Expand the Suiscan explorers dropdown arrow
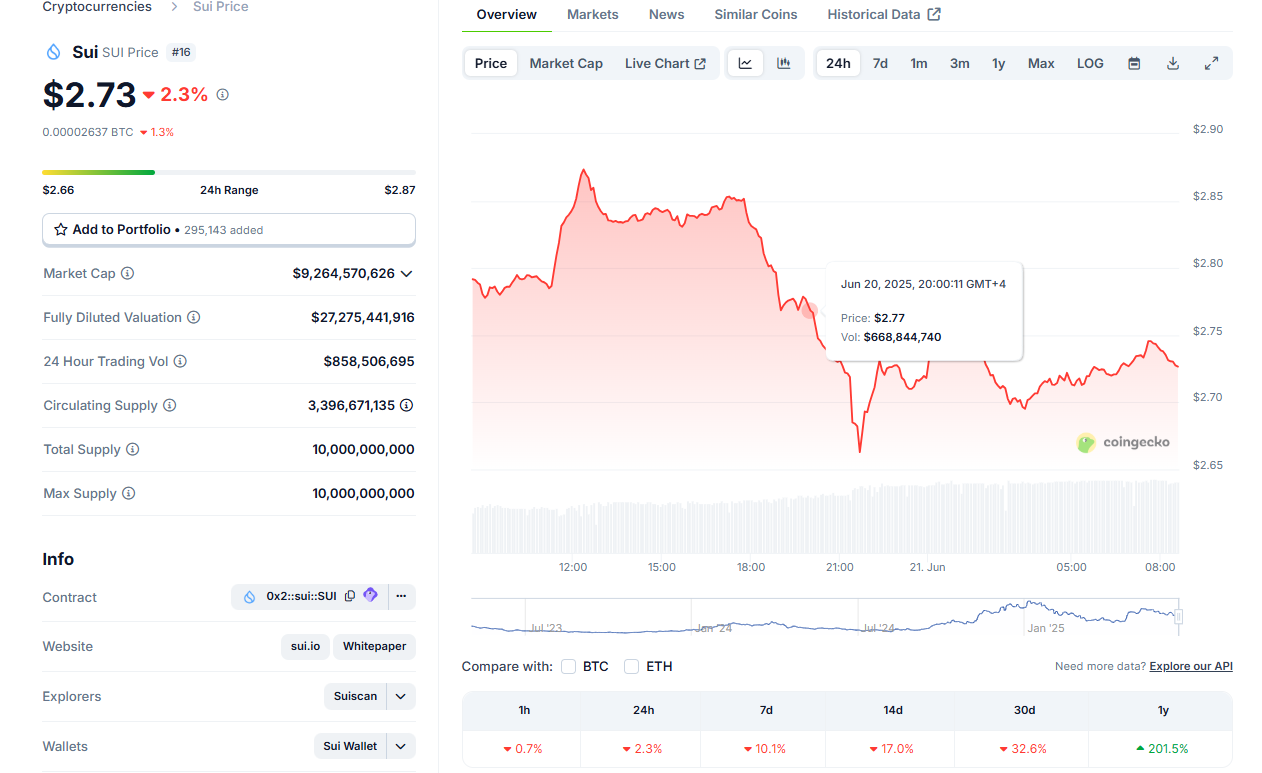 (401, 696)
